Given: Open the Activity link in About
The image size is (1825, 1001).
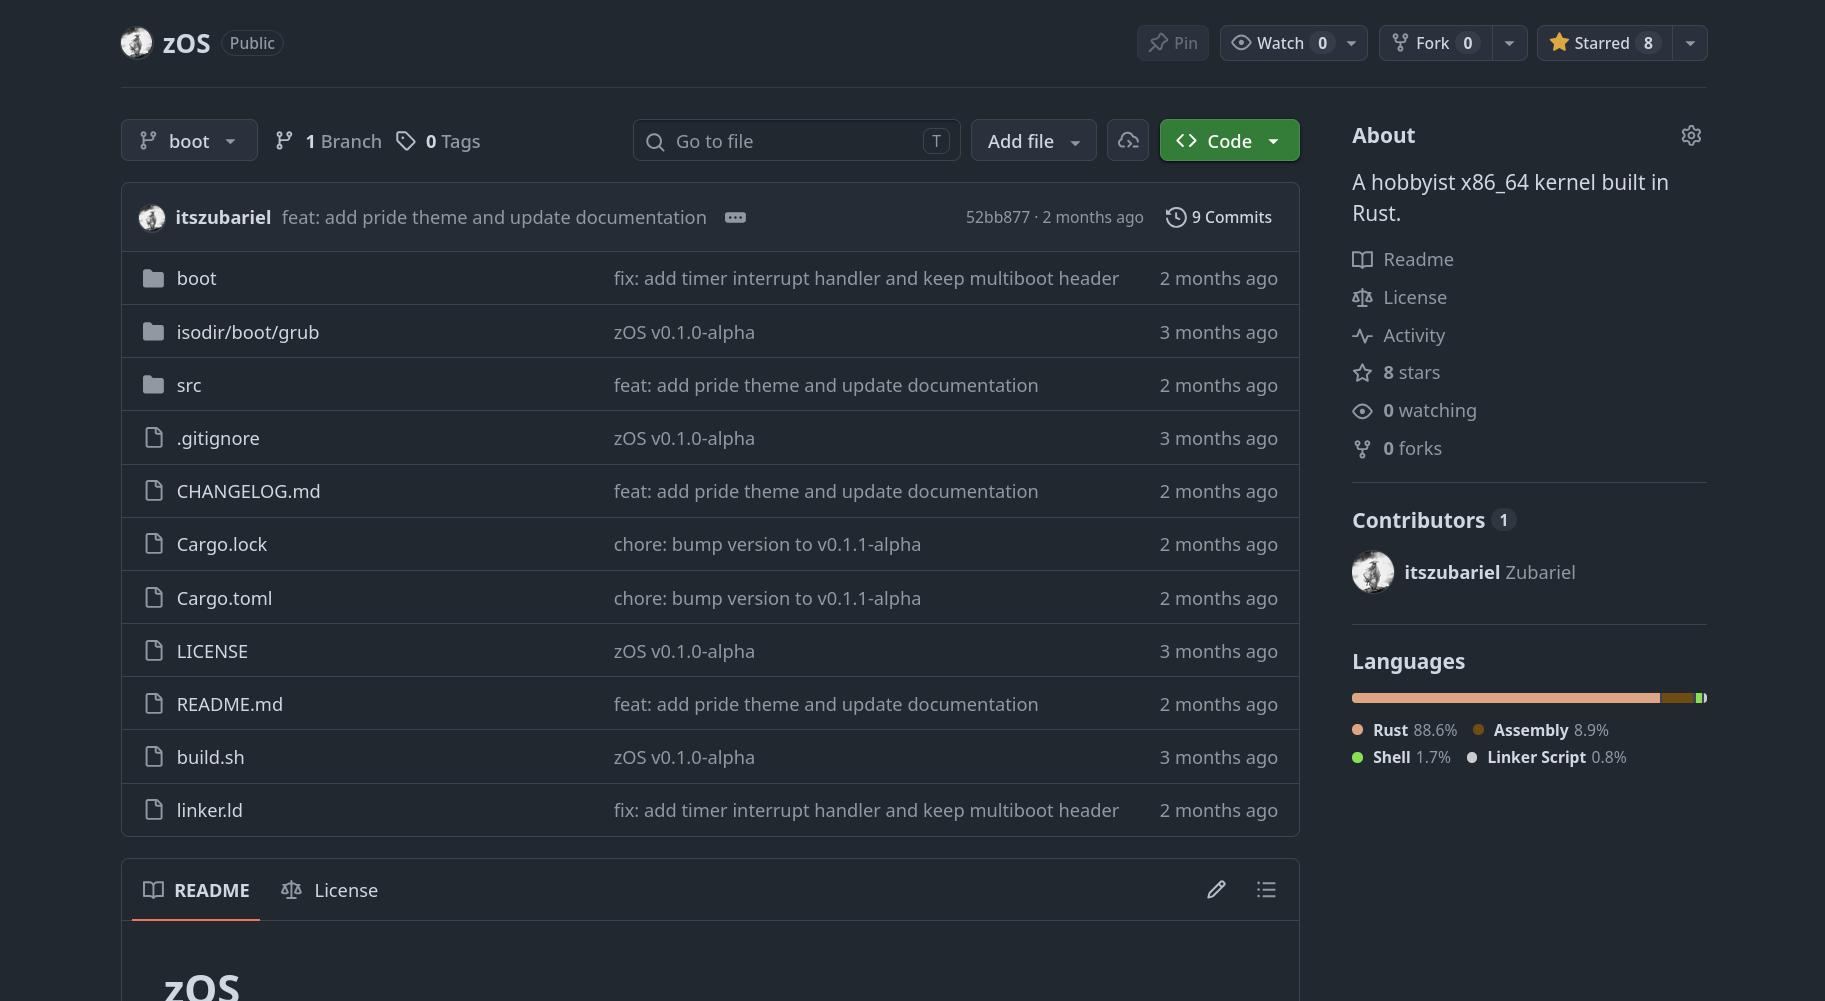Looking at the screenshot, I should tap(1399, 336).
